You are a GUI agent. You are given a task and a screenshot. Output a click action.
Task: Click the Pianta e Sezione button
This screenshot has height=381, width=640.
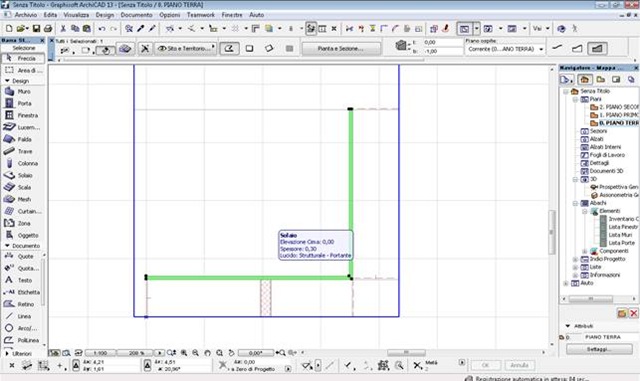point(341,48)
